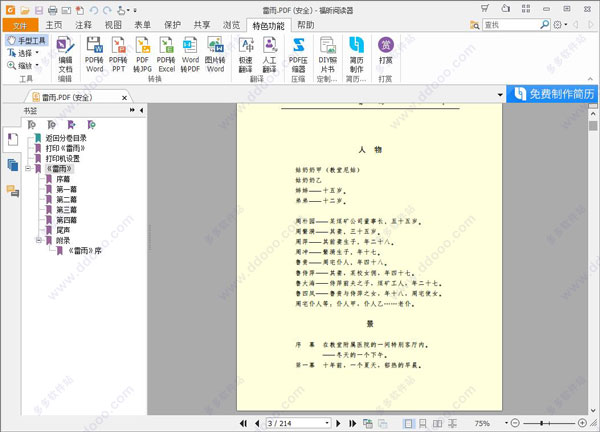This screenshot has width=600, height=432.
Task: Click the zoom in plus button
Action: (582, 423)
